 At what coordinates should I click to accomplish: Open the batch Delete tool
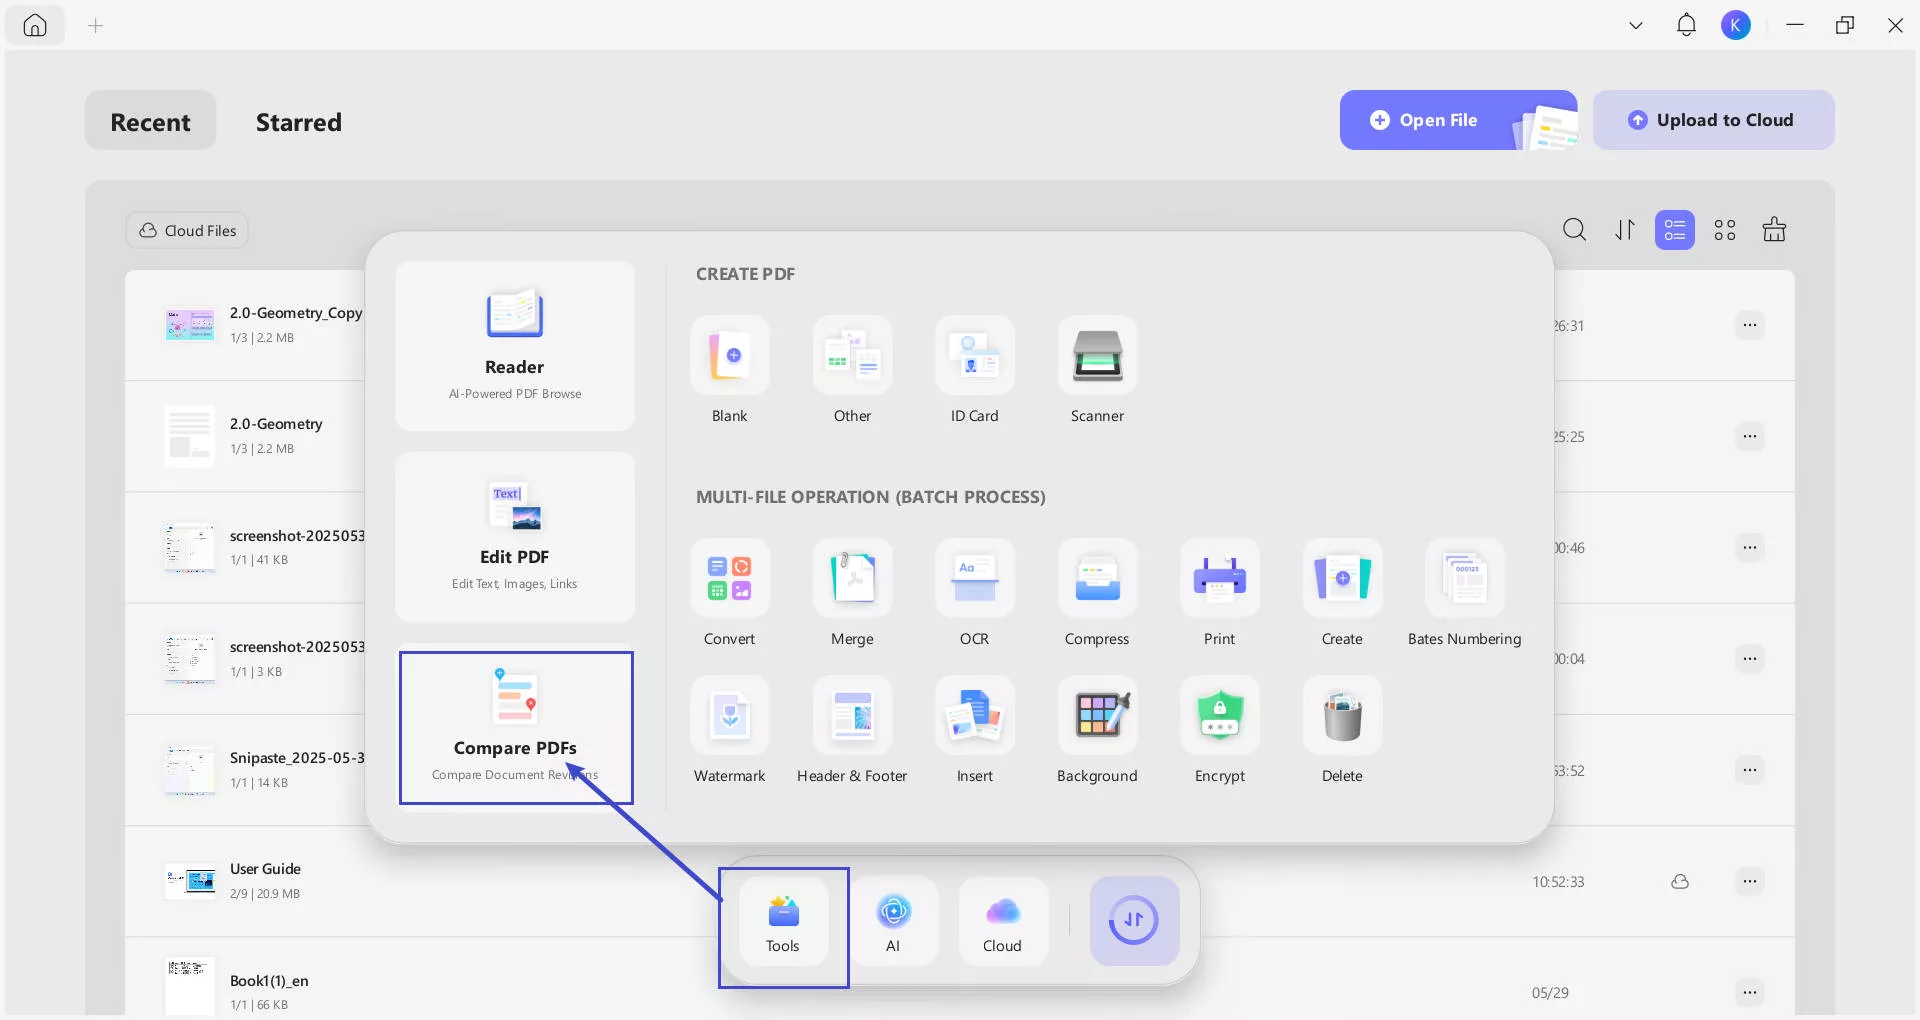[x=1342, y=716]
